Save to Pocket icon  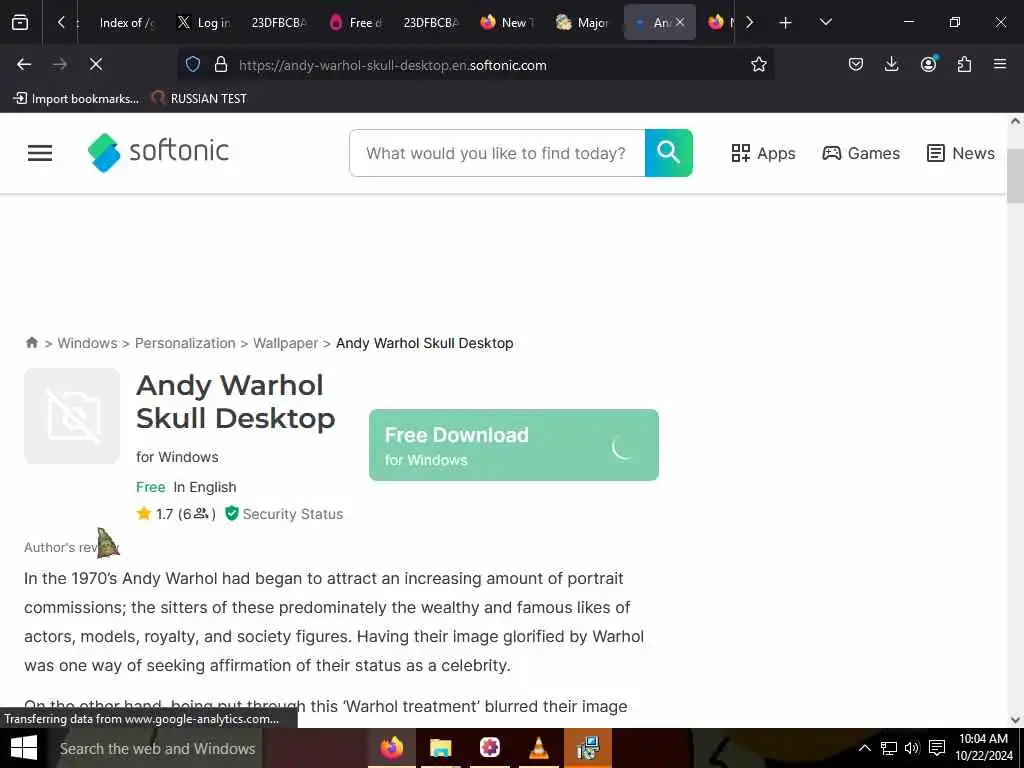click(856, 64)
